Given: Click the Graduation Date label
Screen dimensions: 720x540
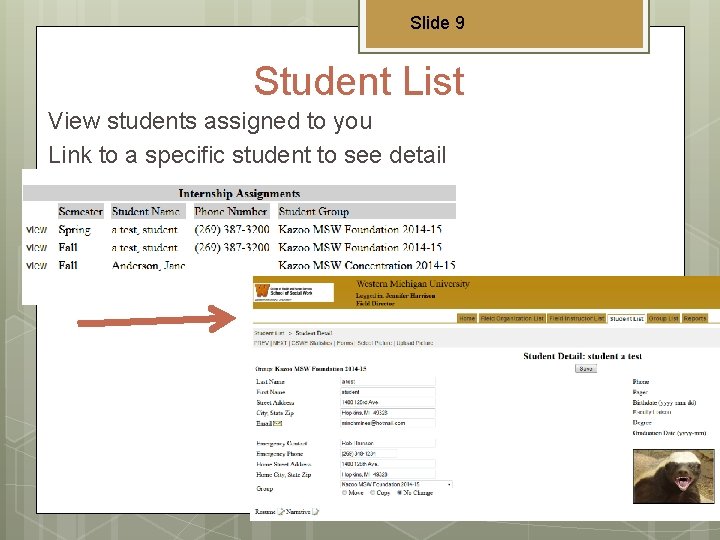Looking at the screenshot, I should point(669,433).
